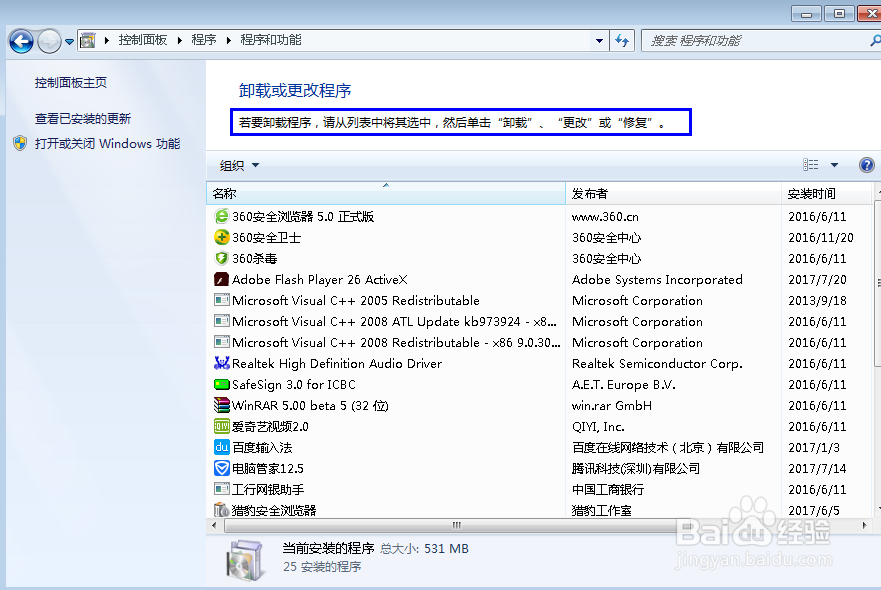Select 360安全浏览器 5.0 正式版 entry
The height and width of the screenshot is (590, 881).
[303, 216]
